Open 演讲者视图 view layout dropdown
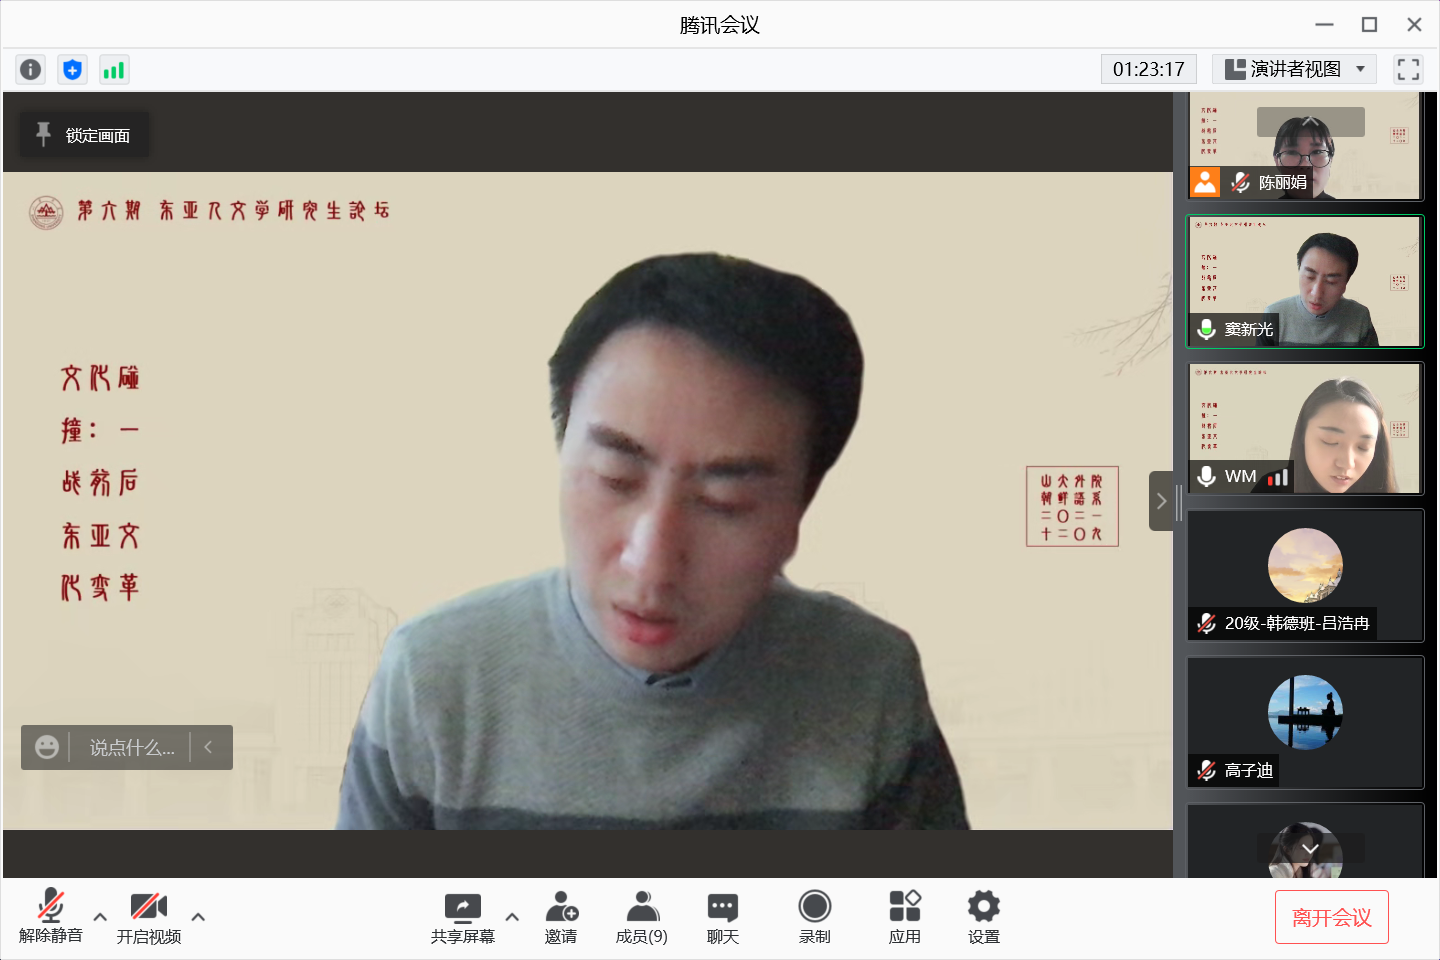Image resolution: width=1440 pixels, height=960 pixels. pos(1294,69)
